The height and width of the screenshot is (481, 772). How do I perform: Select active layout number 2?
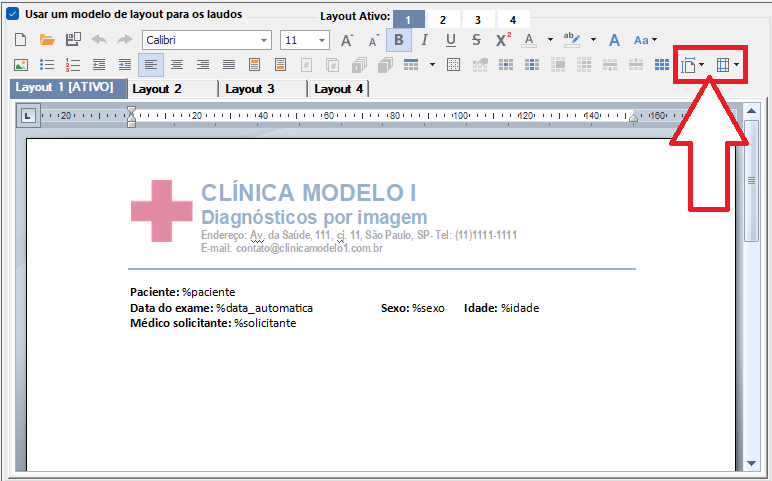click(x=443, y=19)
